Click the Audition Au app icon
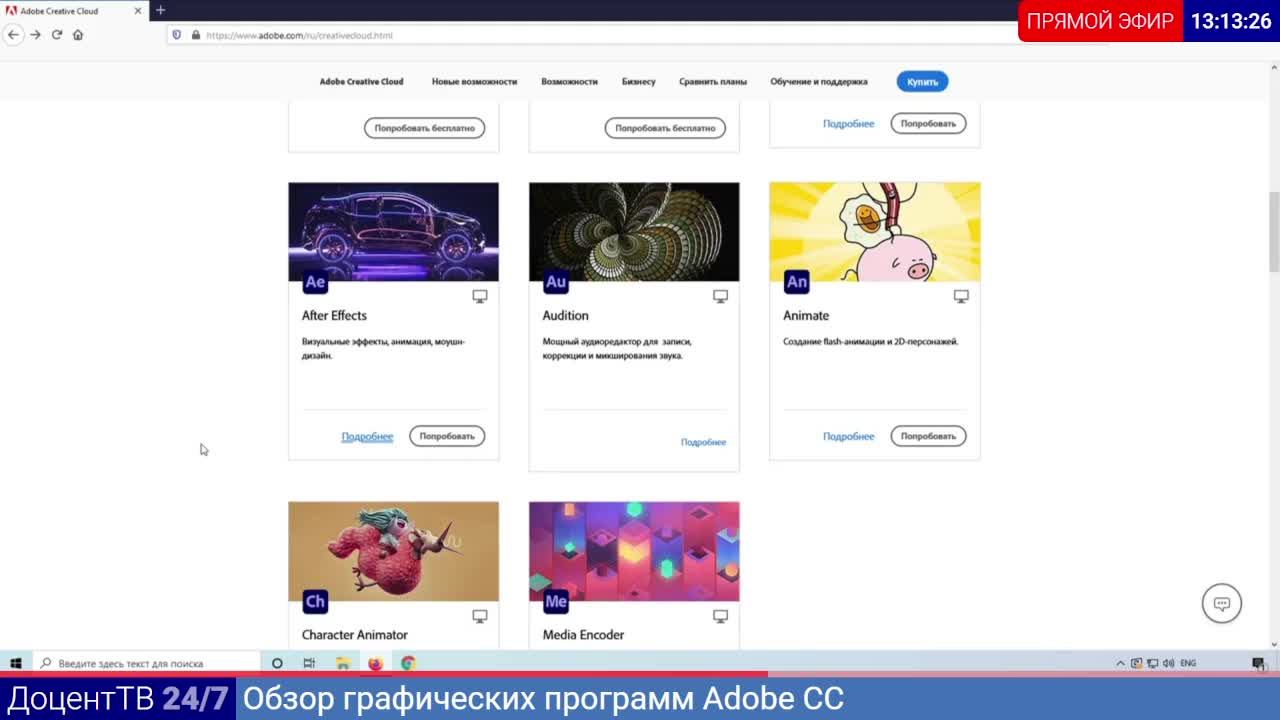 coord(556,282)
